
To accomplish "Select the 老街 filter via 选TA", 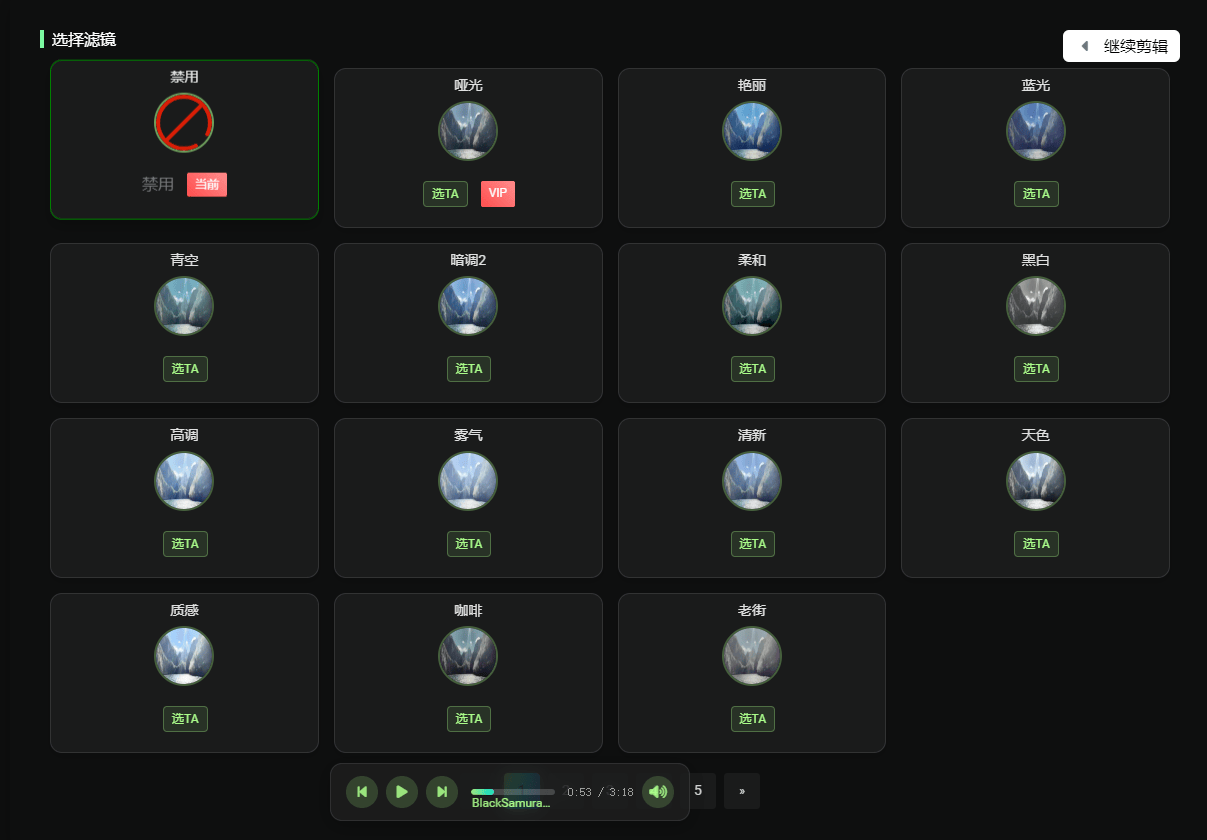I will click(x=752, y=719).
